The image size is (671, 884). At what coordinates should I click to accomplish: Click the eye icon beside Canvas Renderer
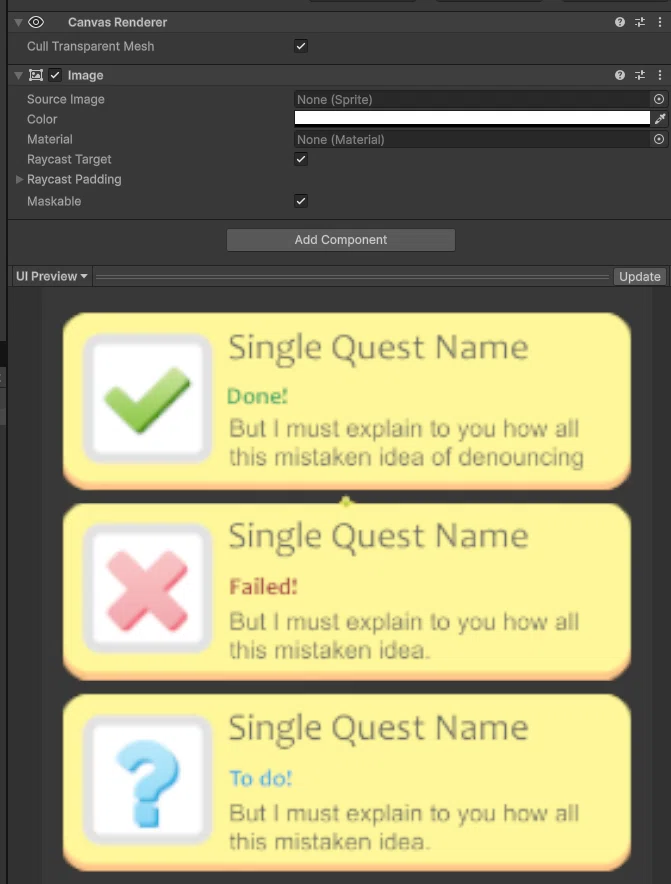(36, 22)
